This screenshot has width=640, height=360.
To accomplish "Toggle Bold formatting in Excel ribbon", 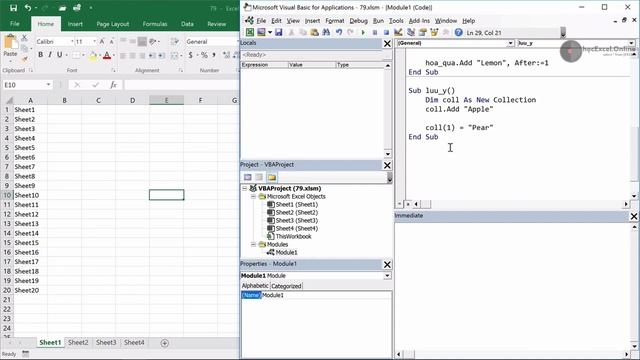I will click(x=40, y=55).
